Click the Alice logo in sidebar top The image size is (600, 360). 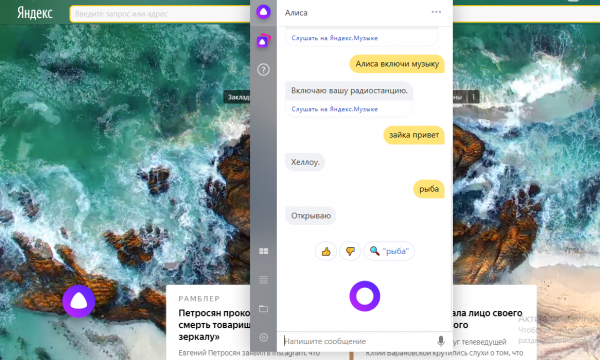pos(263,12)
